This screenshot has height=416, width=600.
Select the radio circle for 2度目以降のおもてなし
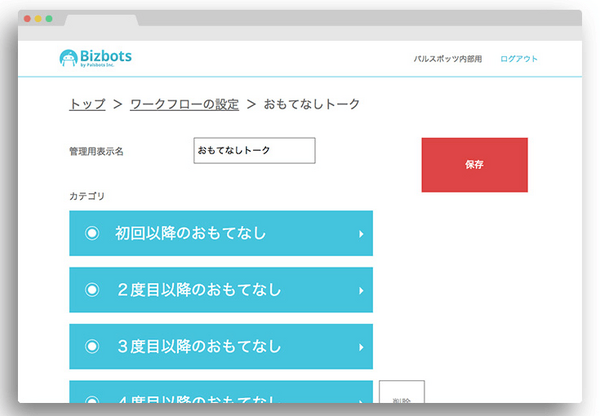92,290
